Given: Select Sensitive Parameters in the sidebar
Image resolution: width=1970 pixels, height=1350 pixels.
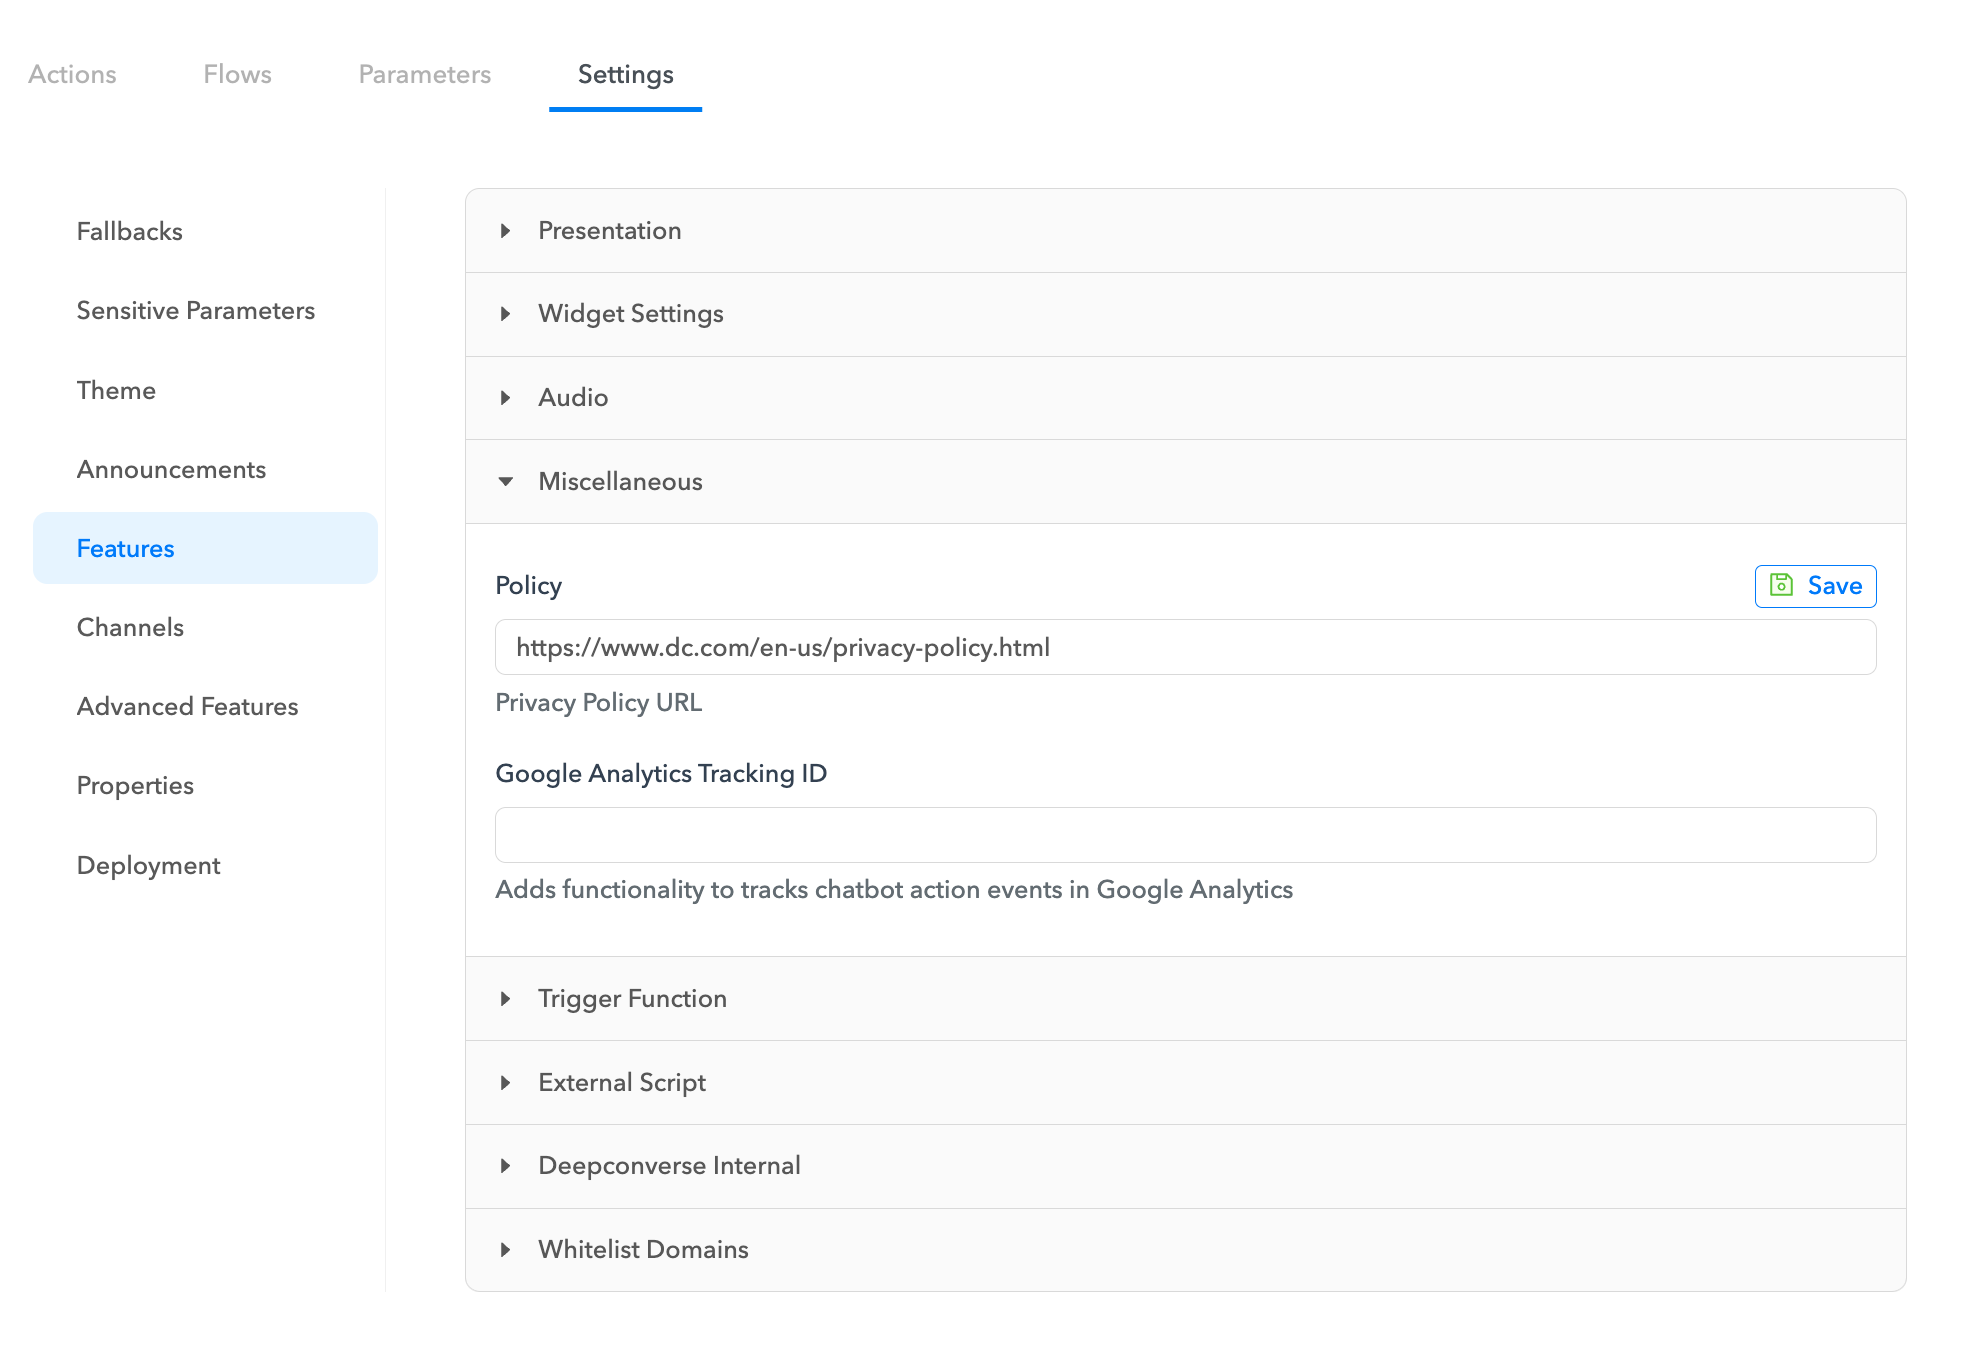Looking at the screenshot, I should pos(196,311).
